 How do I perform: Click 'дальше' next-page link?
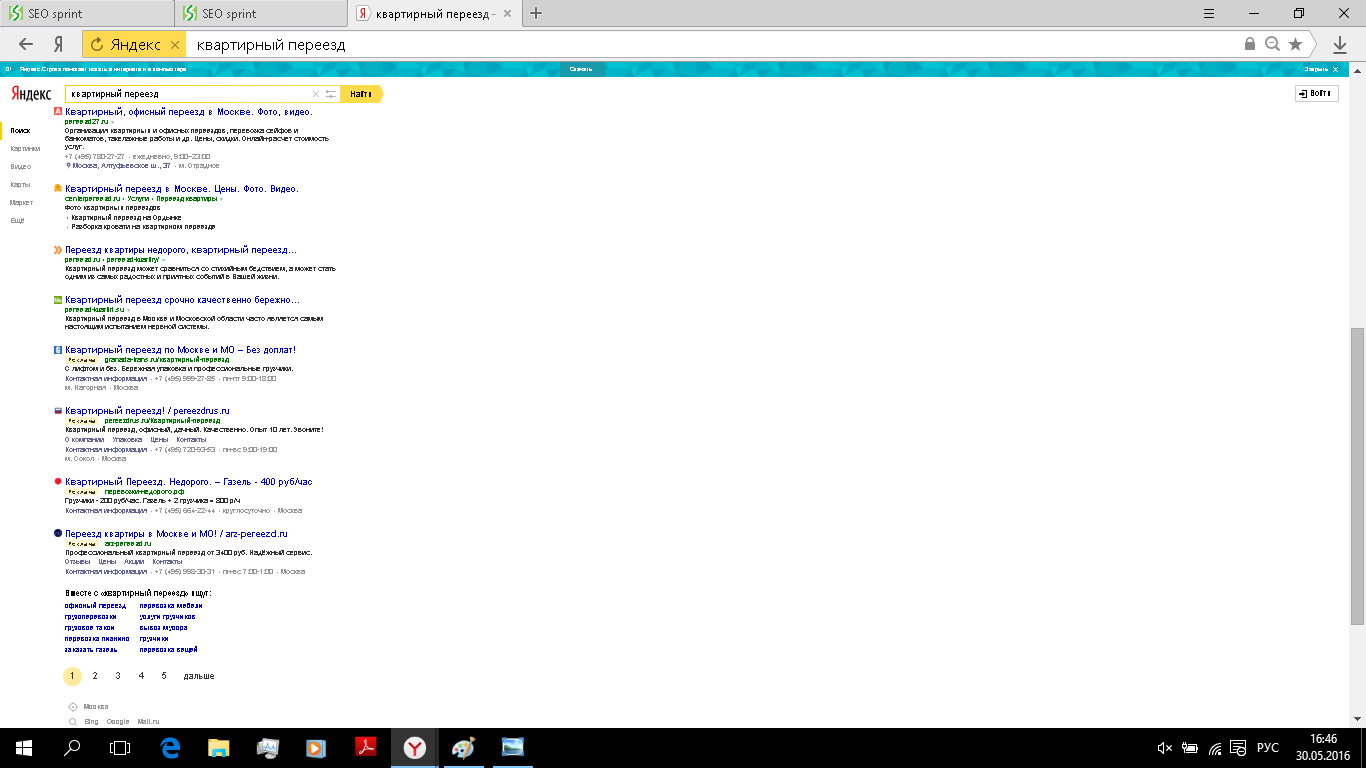pos(199,676)
